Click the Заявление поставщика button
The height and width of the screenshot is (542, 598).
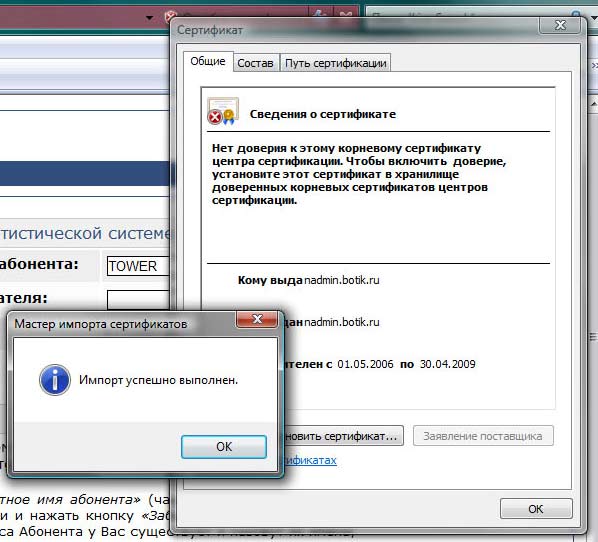pyautogui.click(x=483, y=436)
